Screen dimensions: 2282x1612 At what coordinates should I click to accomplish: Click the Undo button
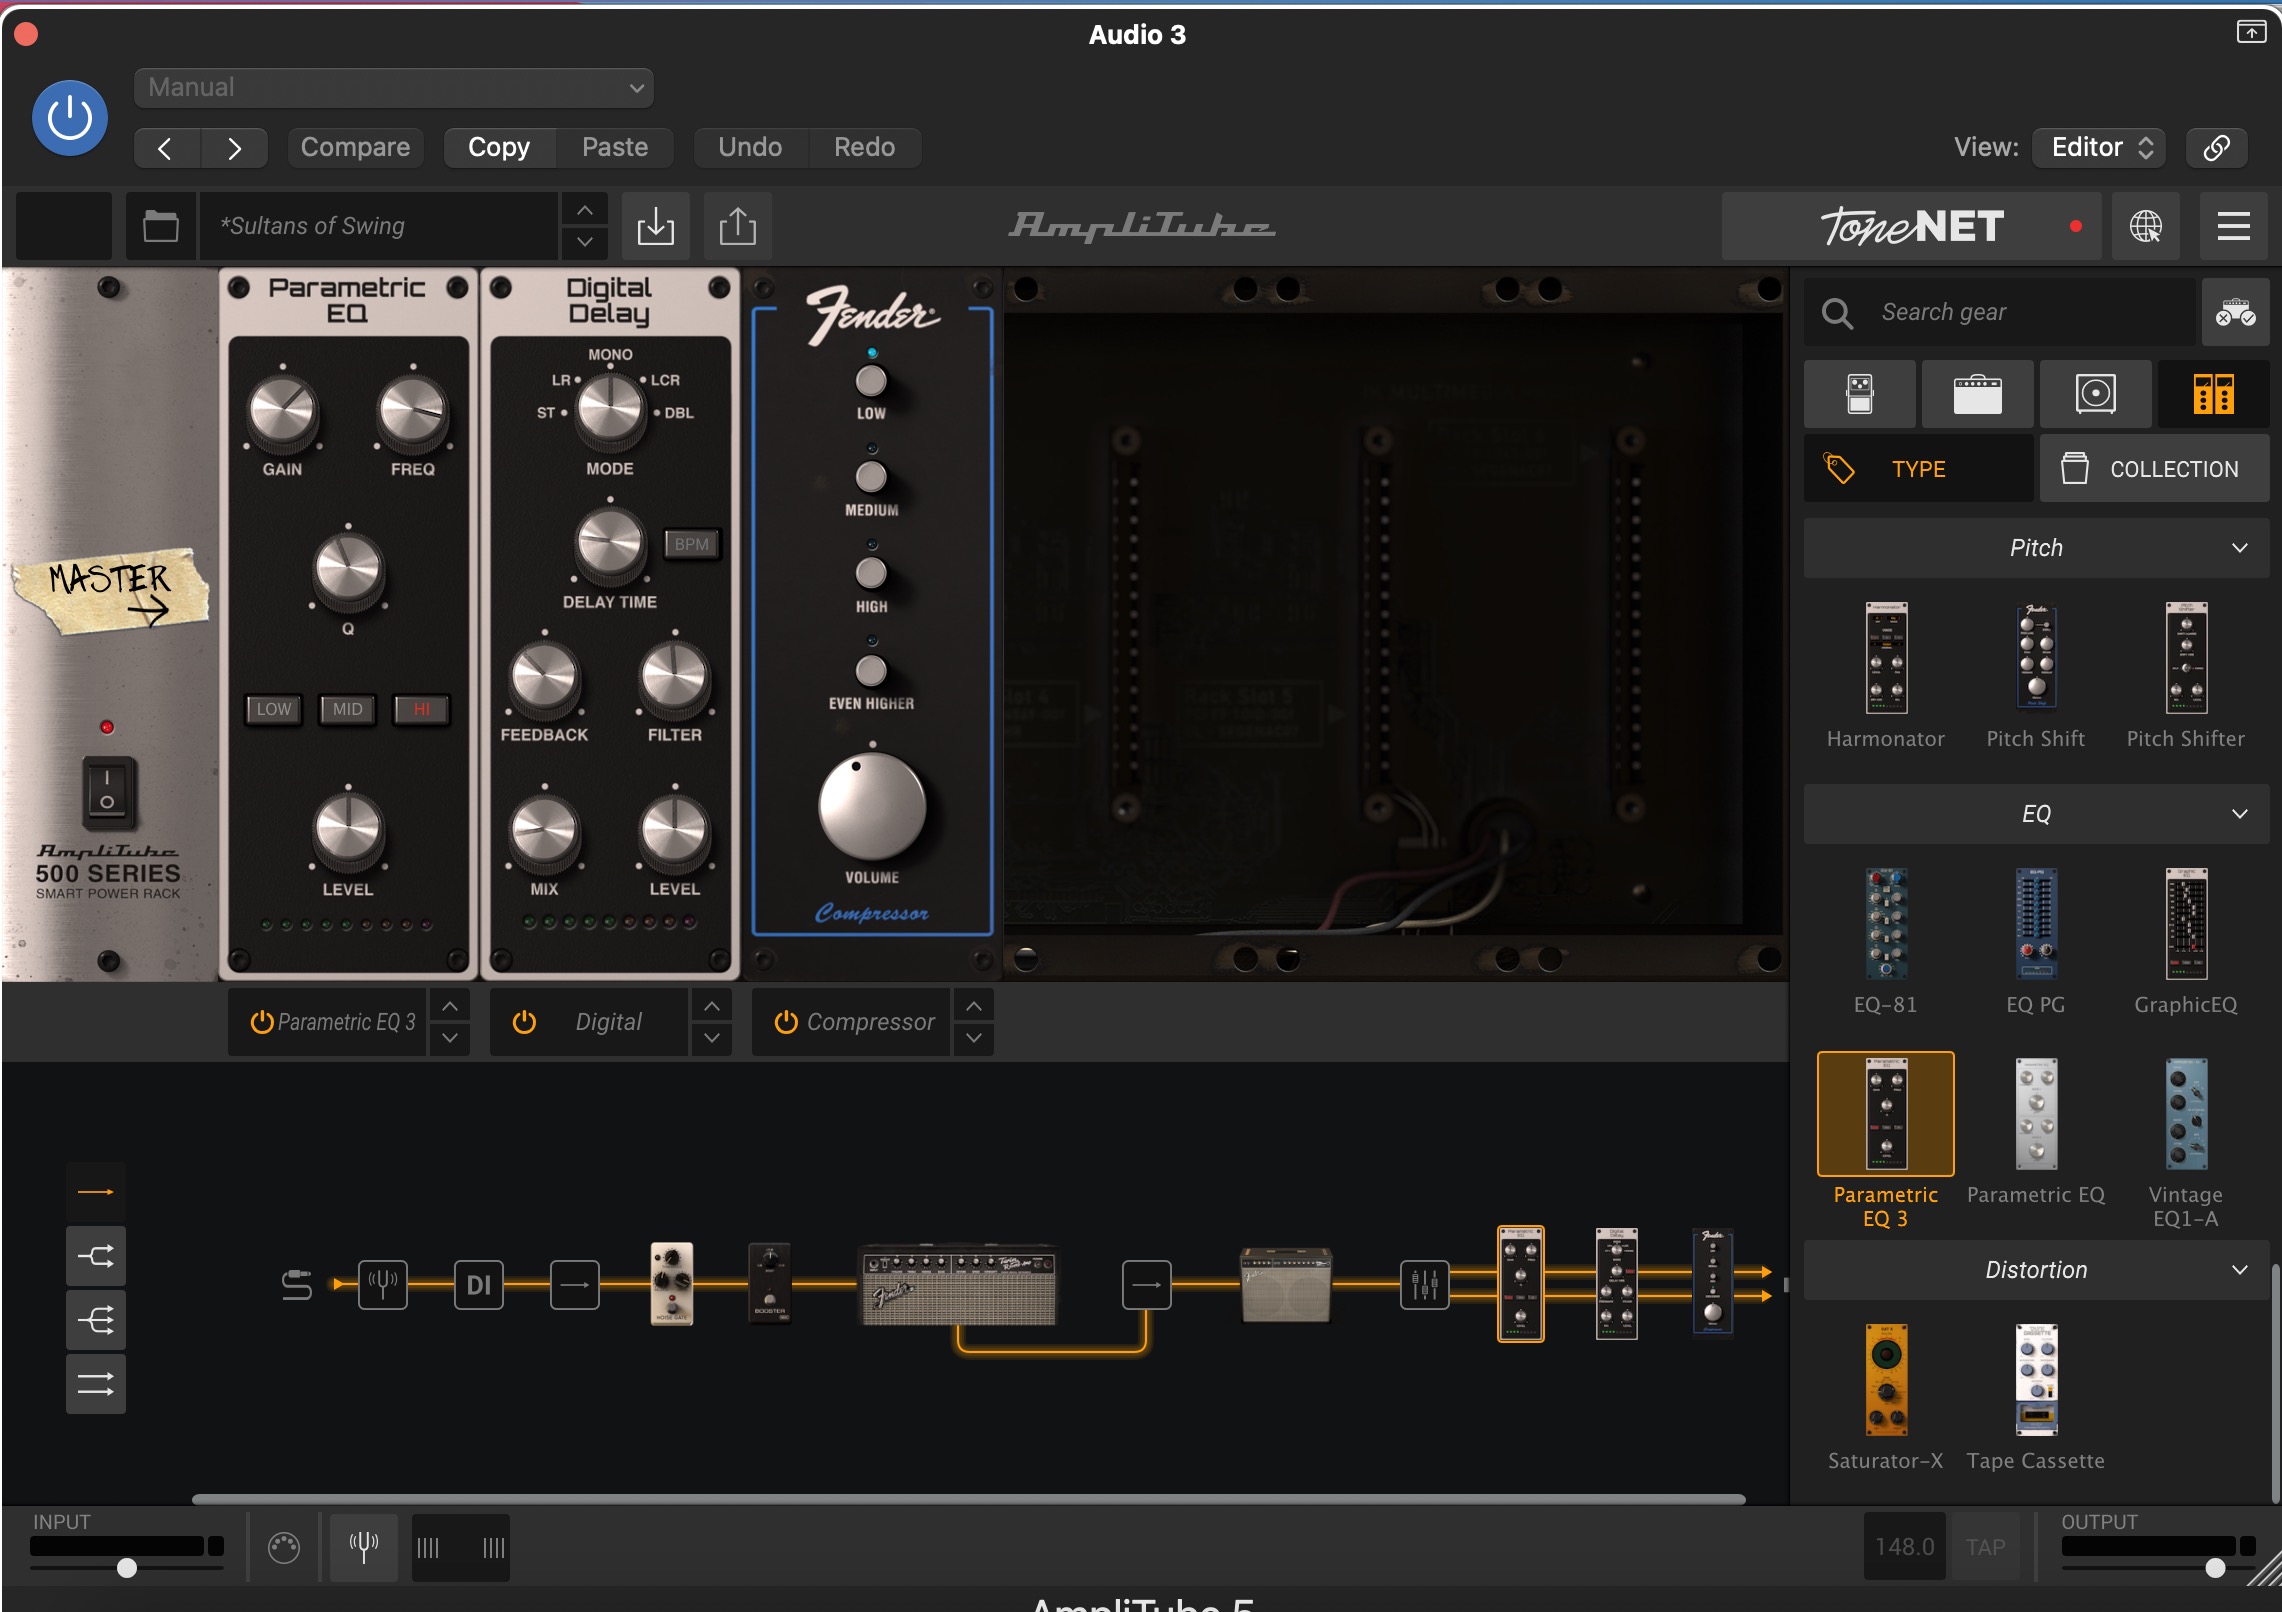[750, 148]
